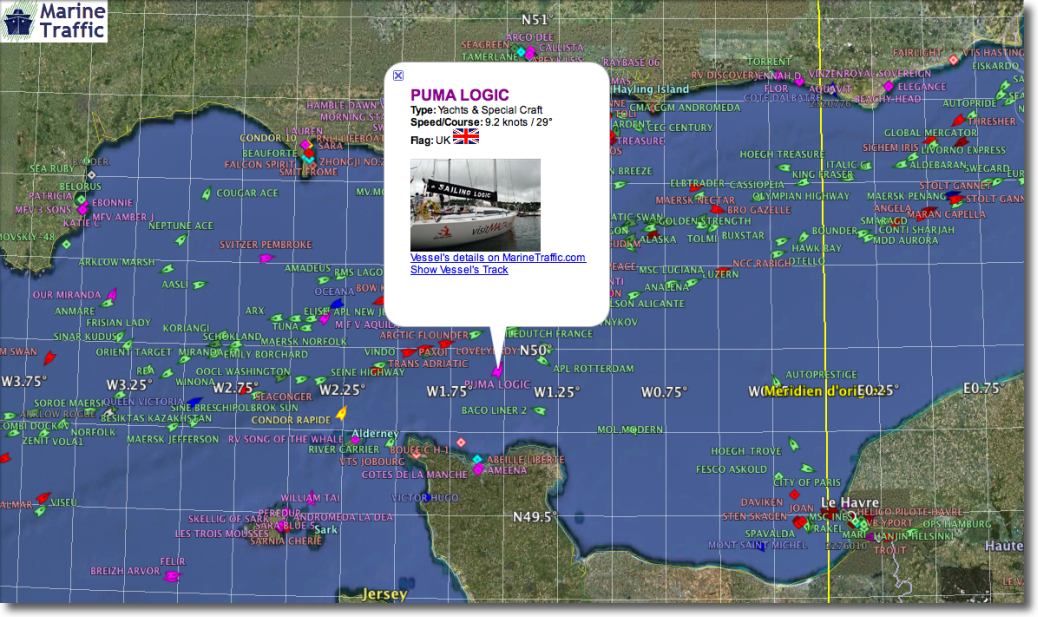Select the pink PUMA LOGIC yacht marker

pos(497,369)
